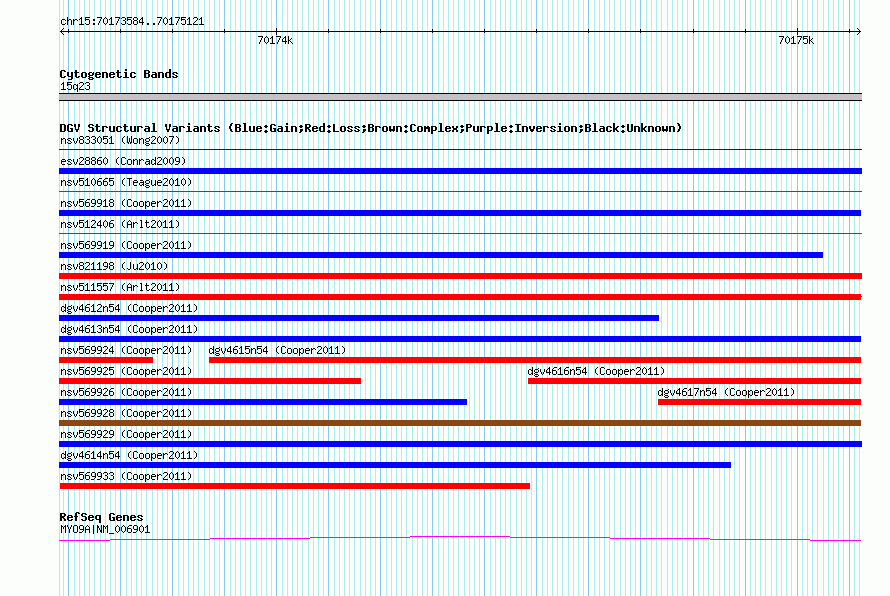Open variant nsv569928 (Cooper2011) label

(126, 413)
